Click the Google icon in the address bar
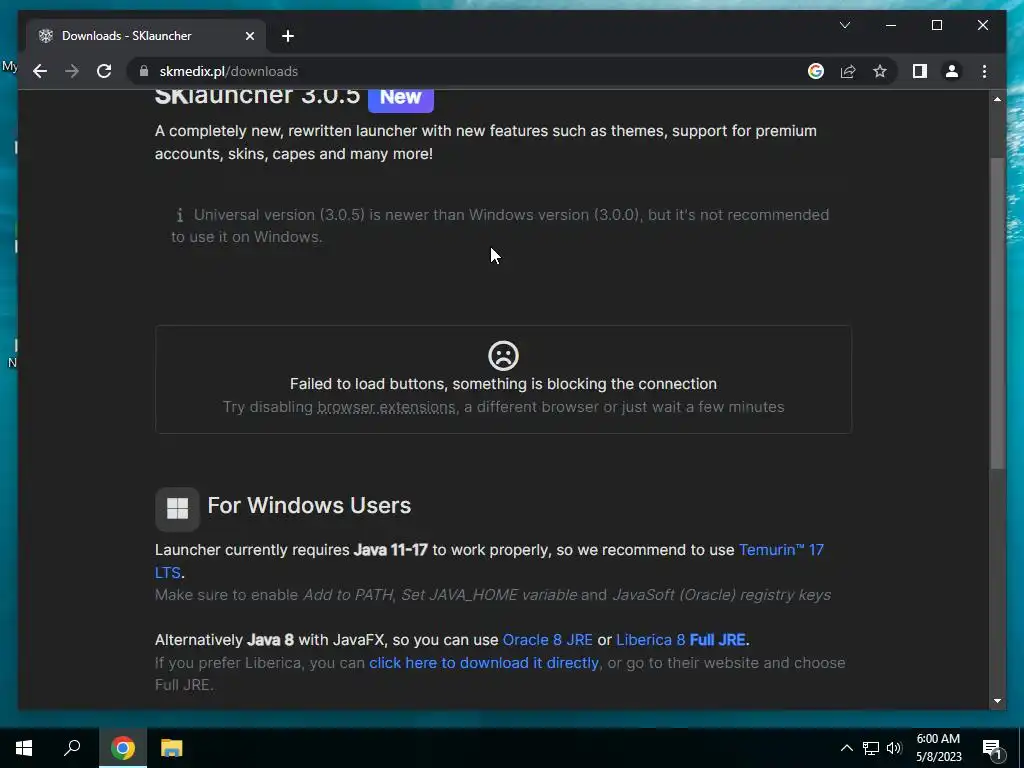 pyautogui.click(x=816, y=71)
